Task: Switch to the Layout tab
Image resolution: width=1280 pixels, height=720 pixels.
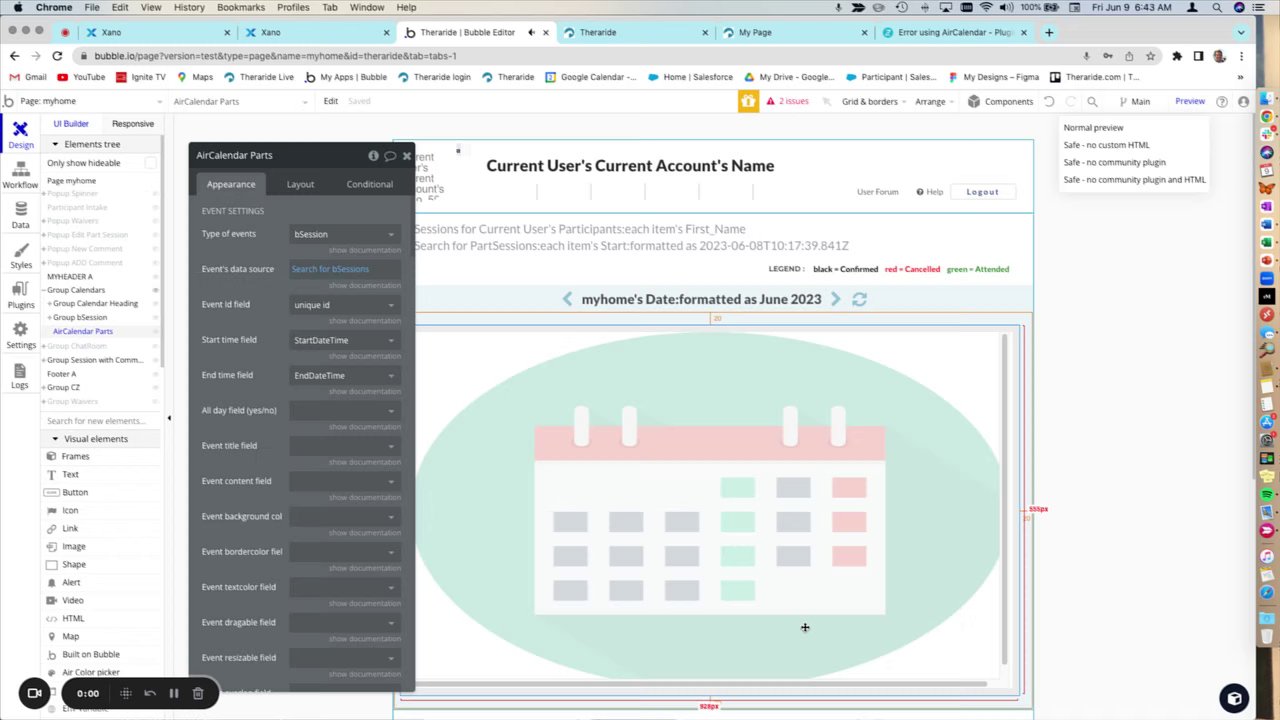Action: pyautogui.click(x=300, y=184)
